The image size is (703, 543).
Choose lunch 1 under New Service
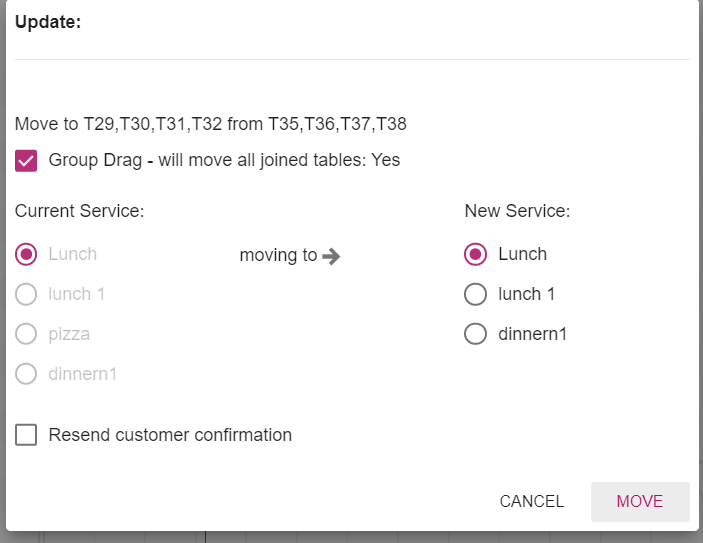476,294
